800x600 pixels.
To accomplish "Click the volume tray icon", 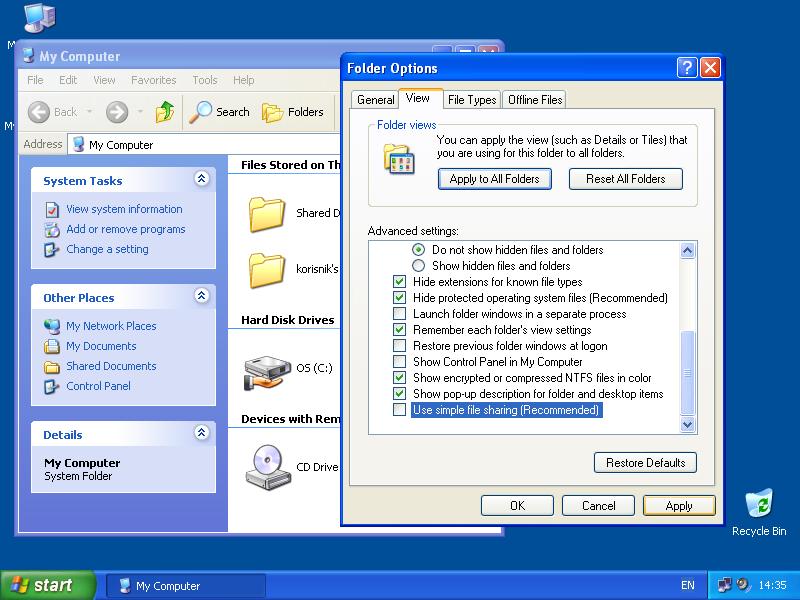I will pos(744,585).
